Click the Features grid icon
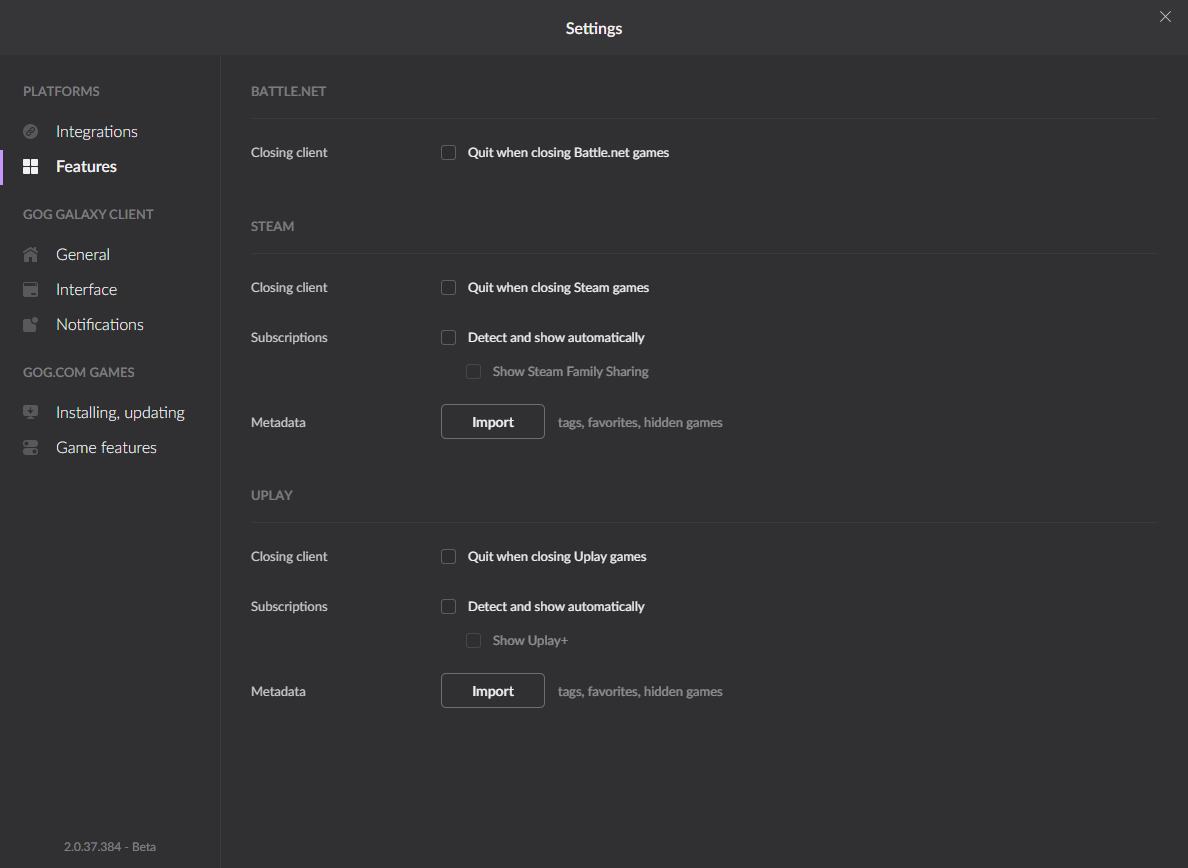 (x=30, y=167)
